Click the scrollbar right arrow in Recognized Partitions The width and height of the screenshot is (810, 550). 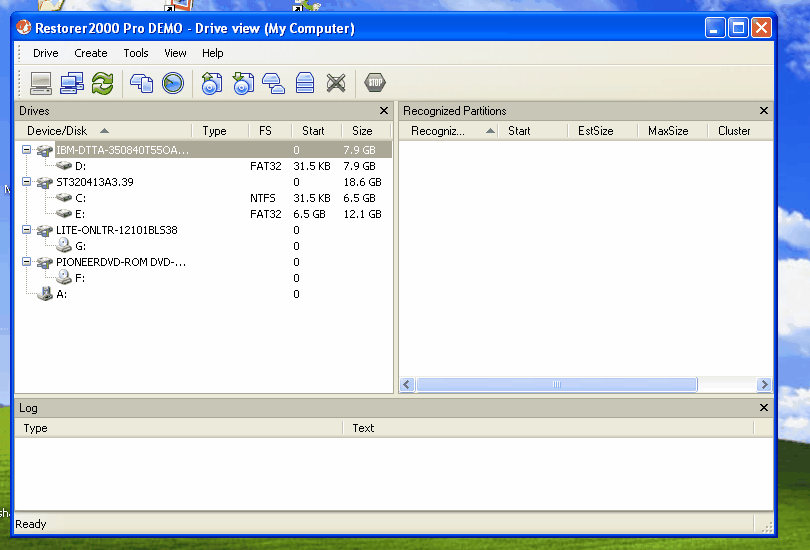coord(764,384)
